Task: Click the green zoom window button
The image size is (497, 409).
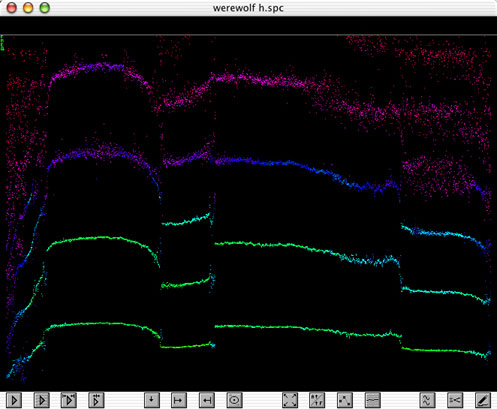Action: [x=45, y=8]
